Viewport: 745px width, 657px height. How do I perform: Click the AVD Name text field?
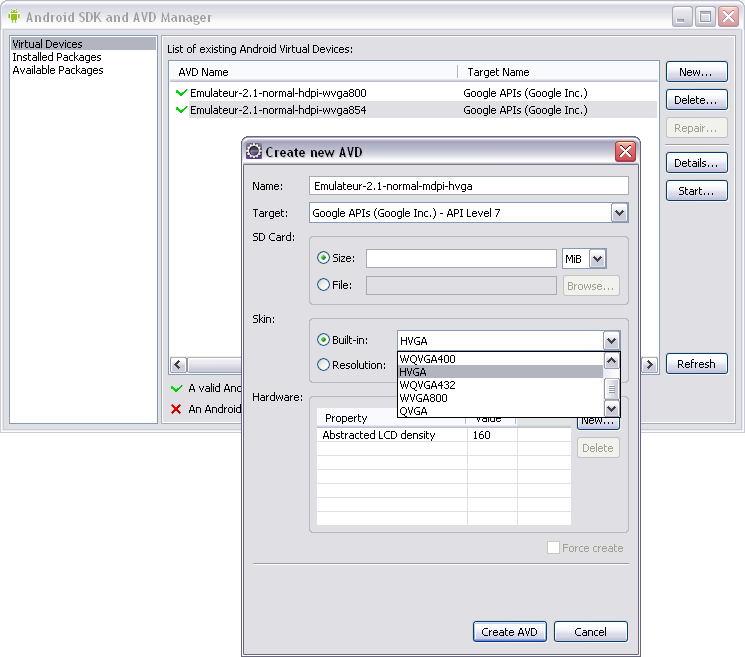469,186
